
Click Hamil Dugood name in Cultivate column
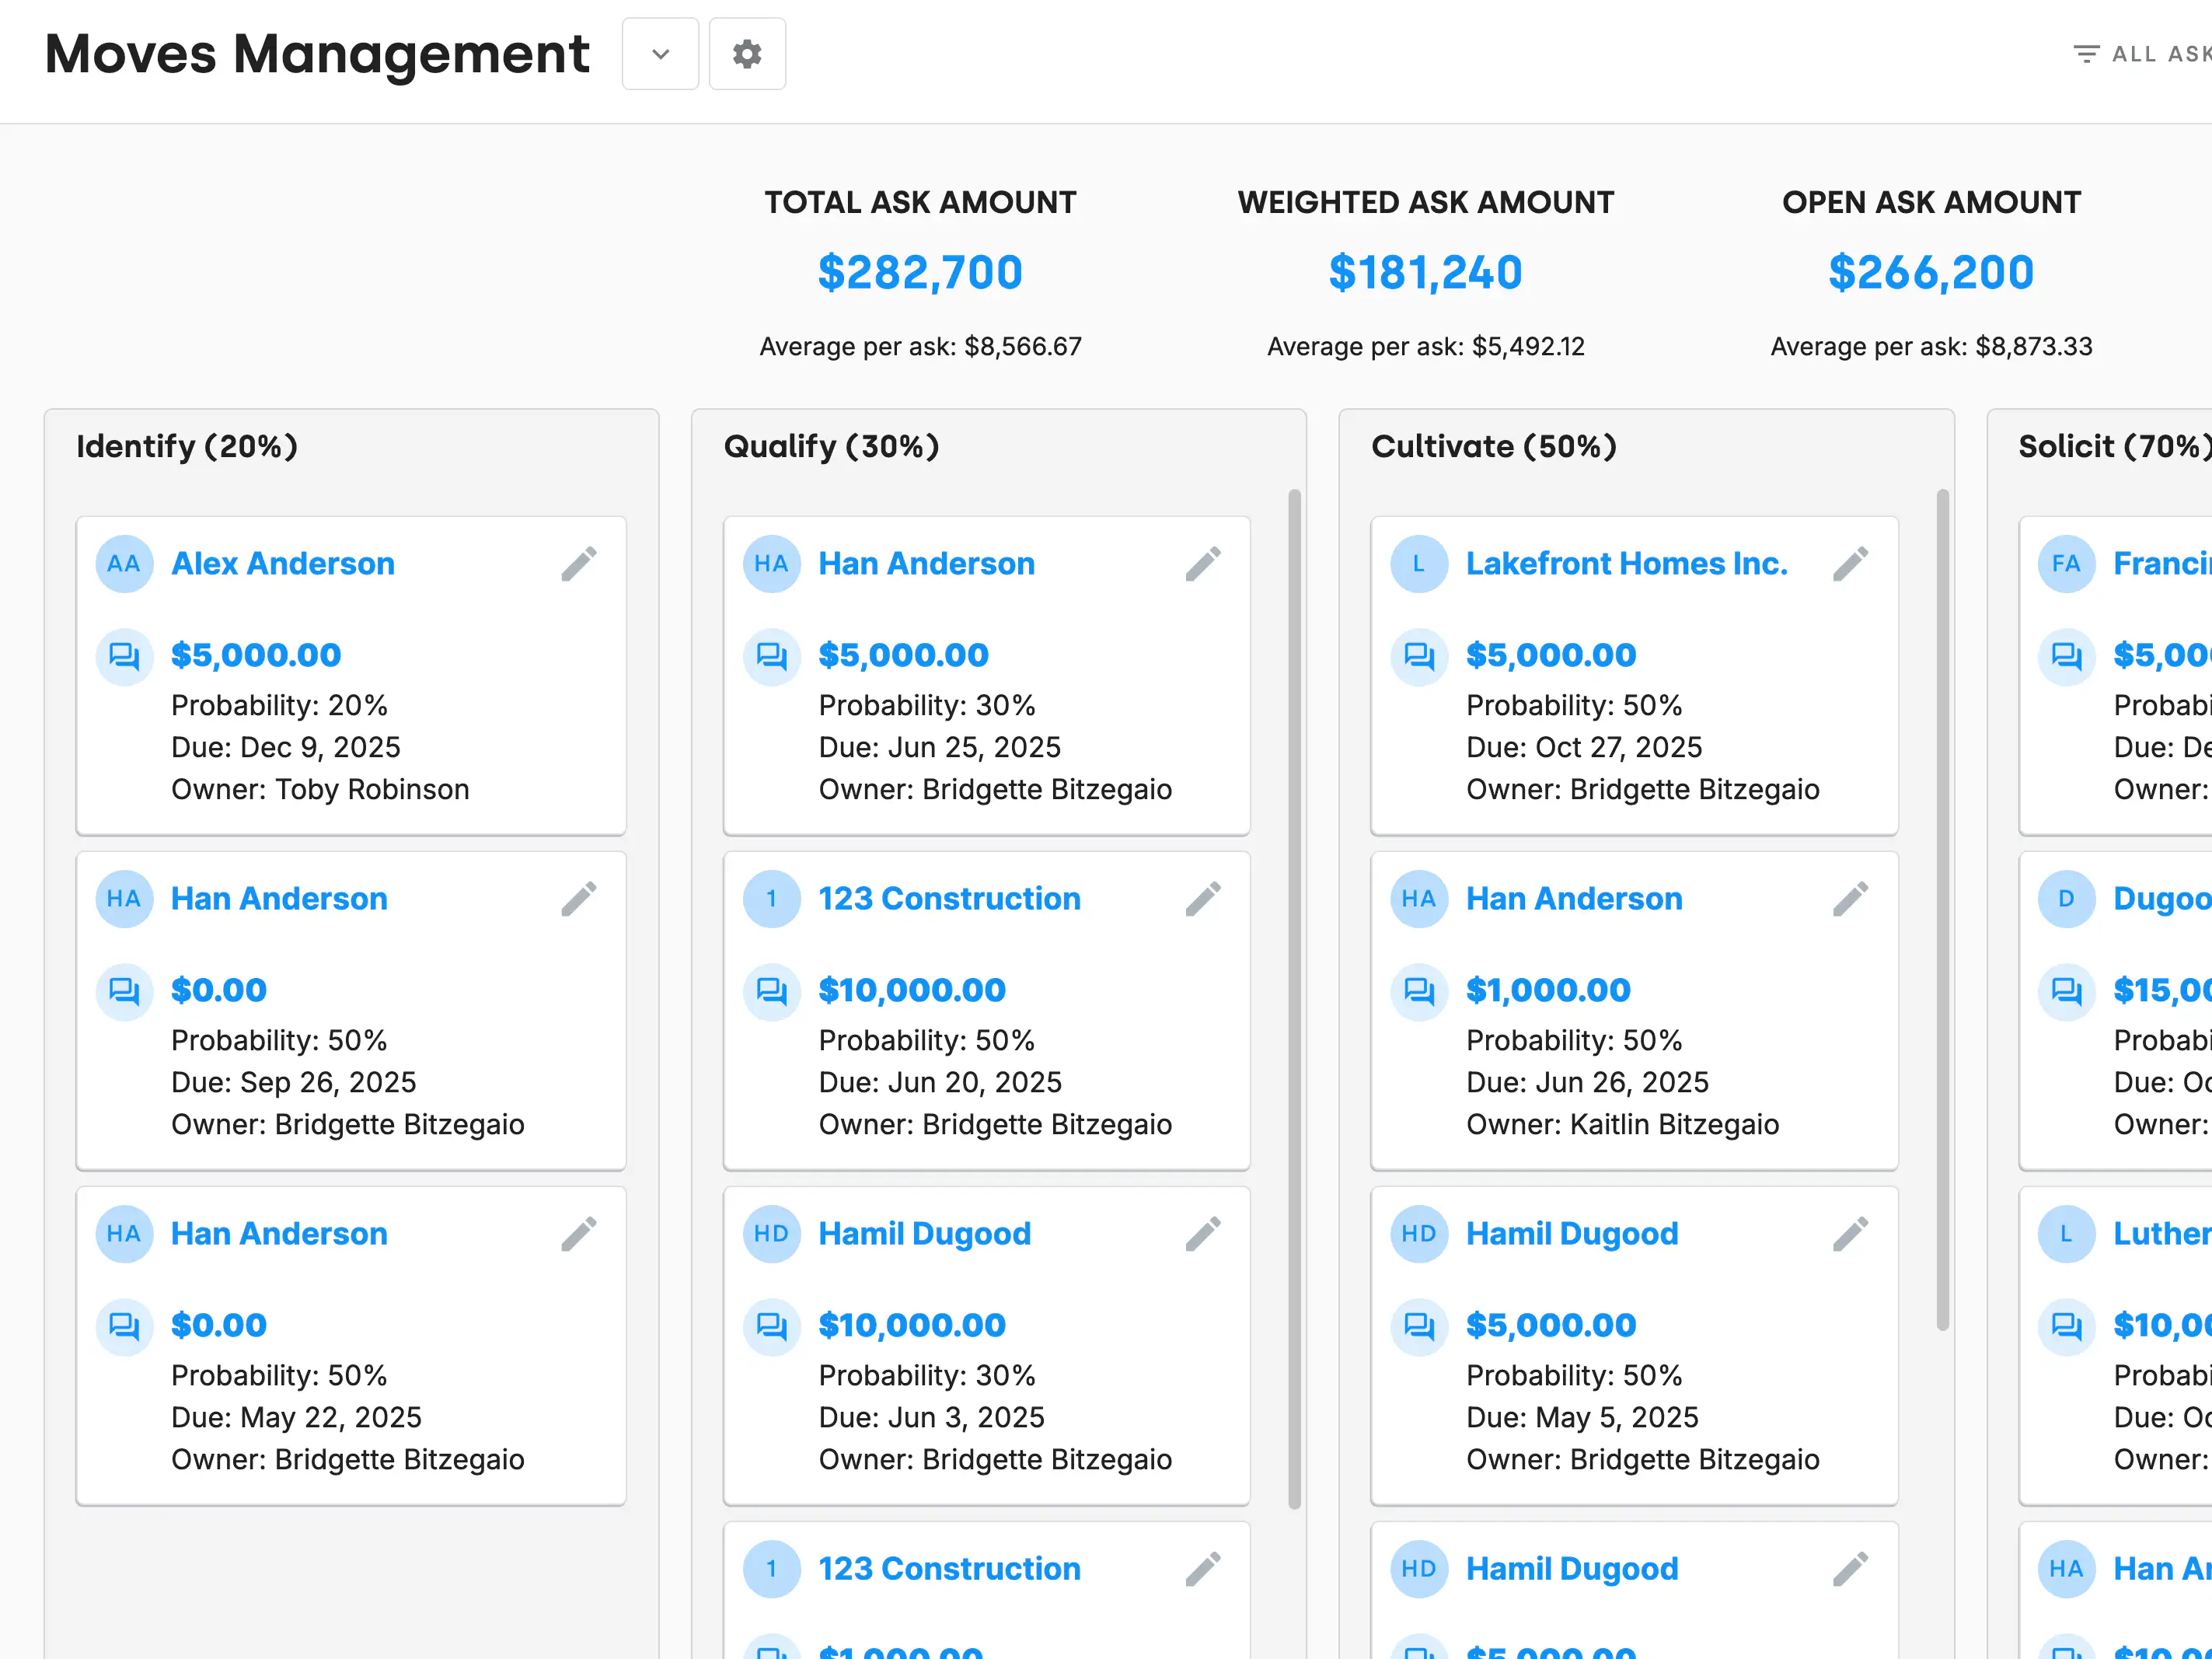(x=1572, y=1234)
